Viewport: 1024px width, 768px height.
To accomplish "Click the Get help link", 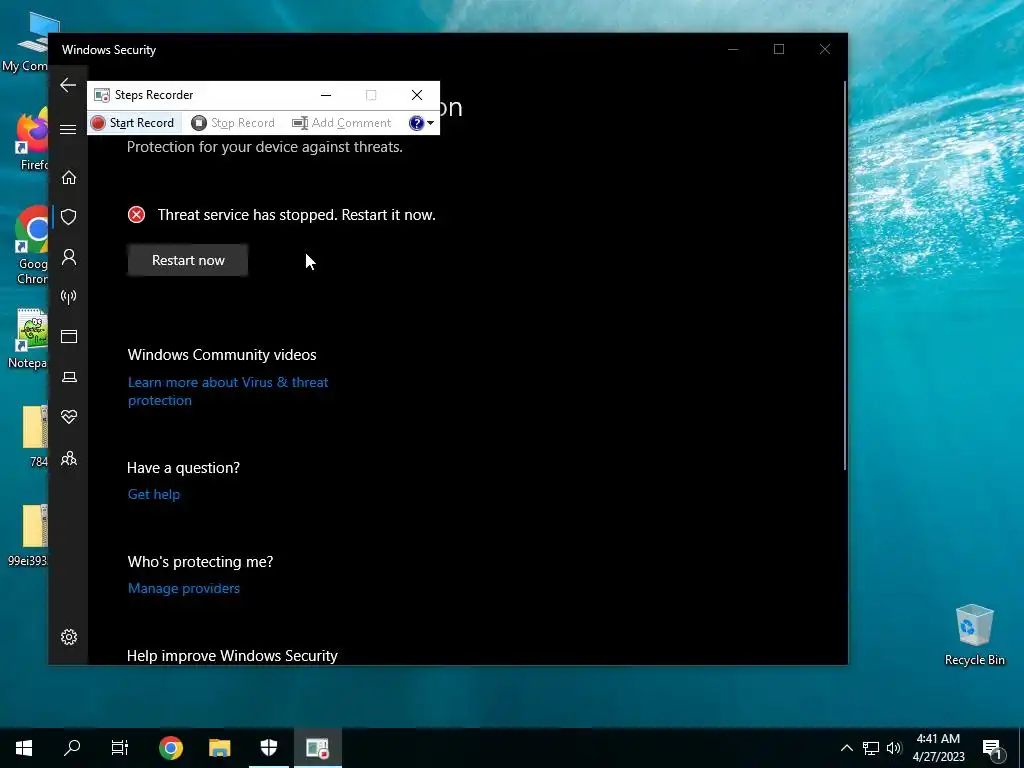I will click(154, 494).
